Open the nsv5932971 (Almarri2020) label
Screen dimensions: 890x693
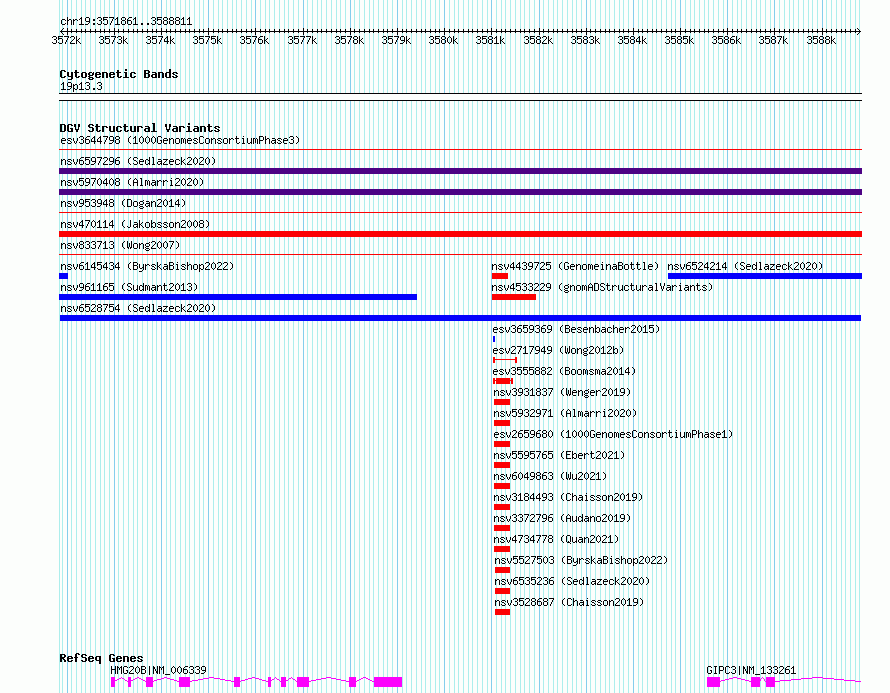[565, 413]
